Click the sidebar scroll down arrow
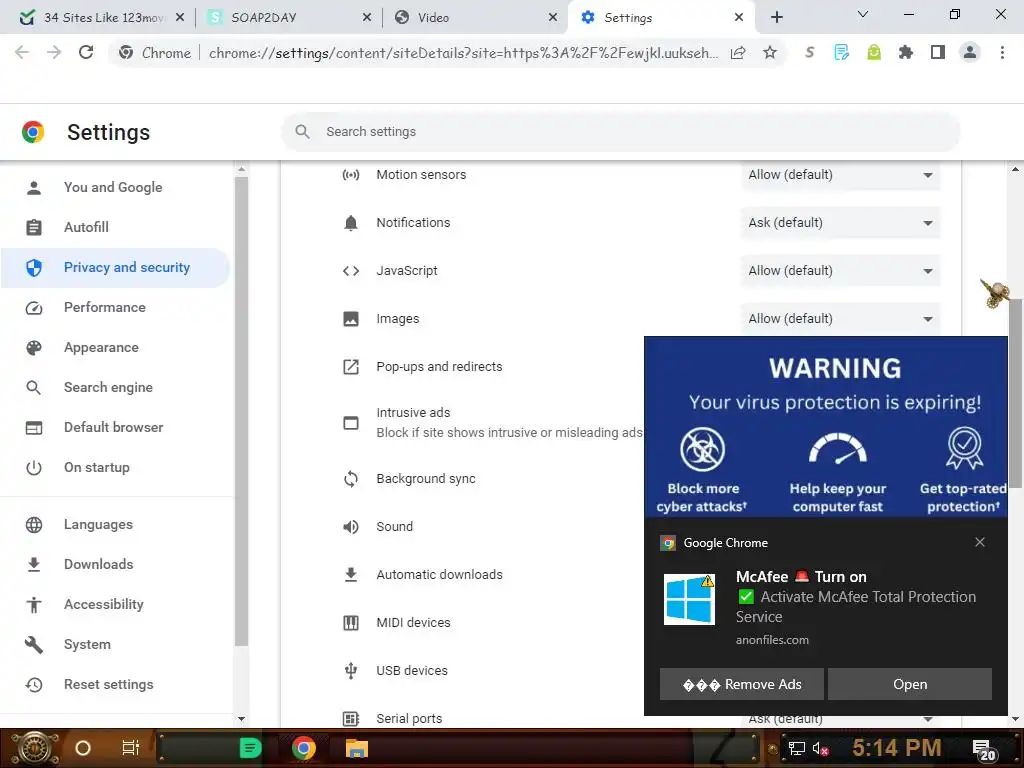This screenshot has width=1024, height=768. (241, 718)
